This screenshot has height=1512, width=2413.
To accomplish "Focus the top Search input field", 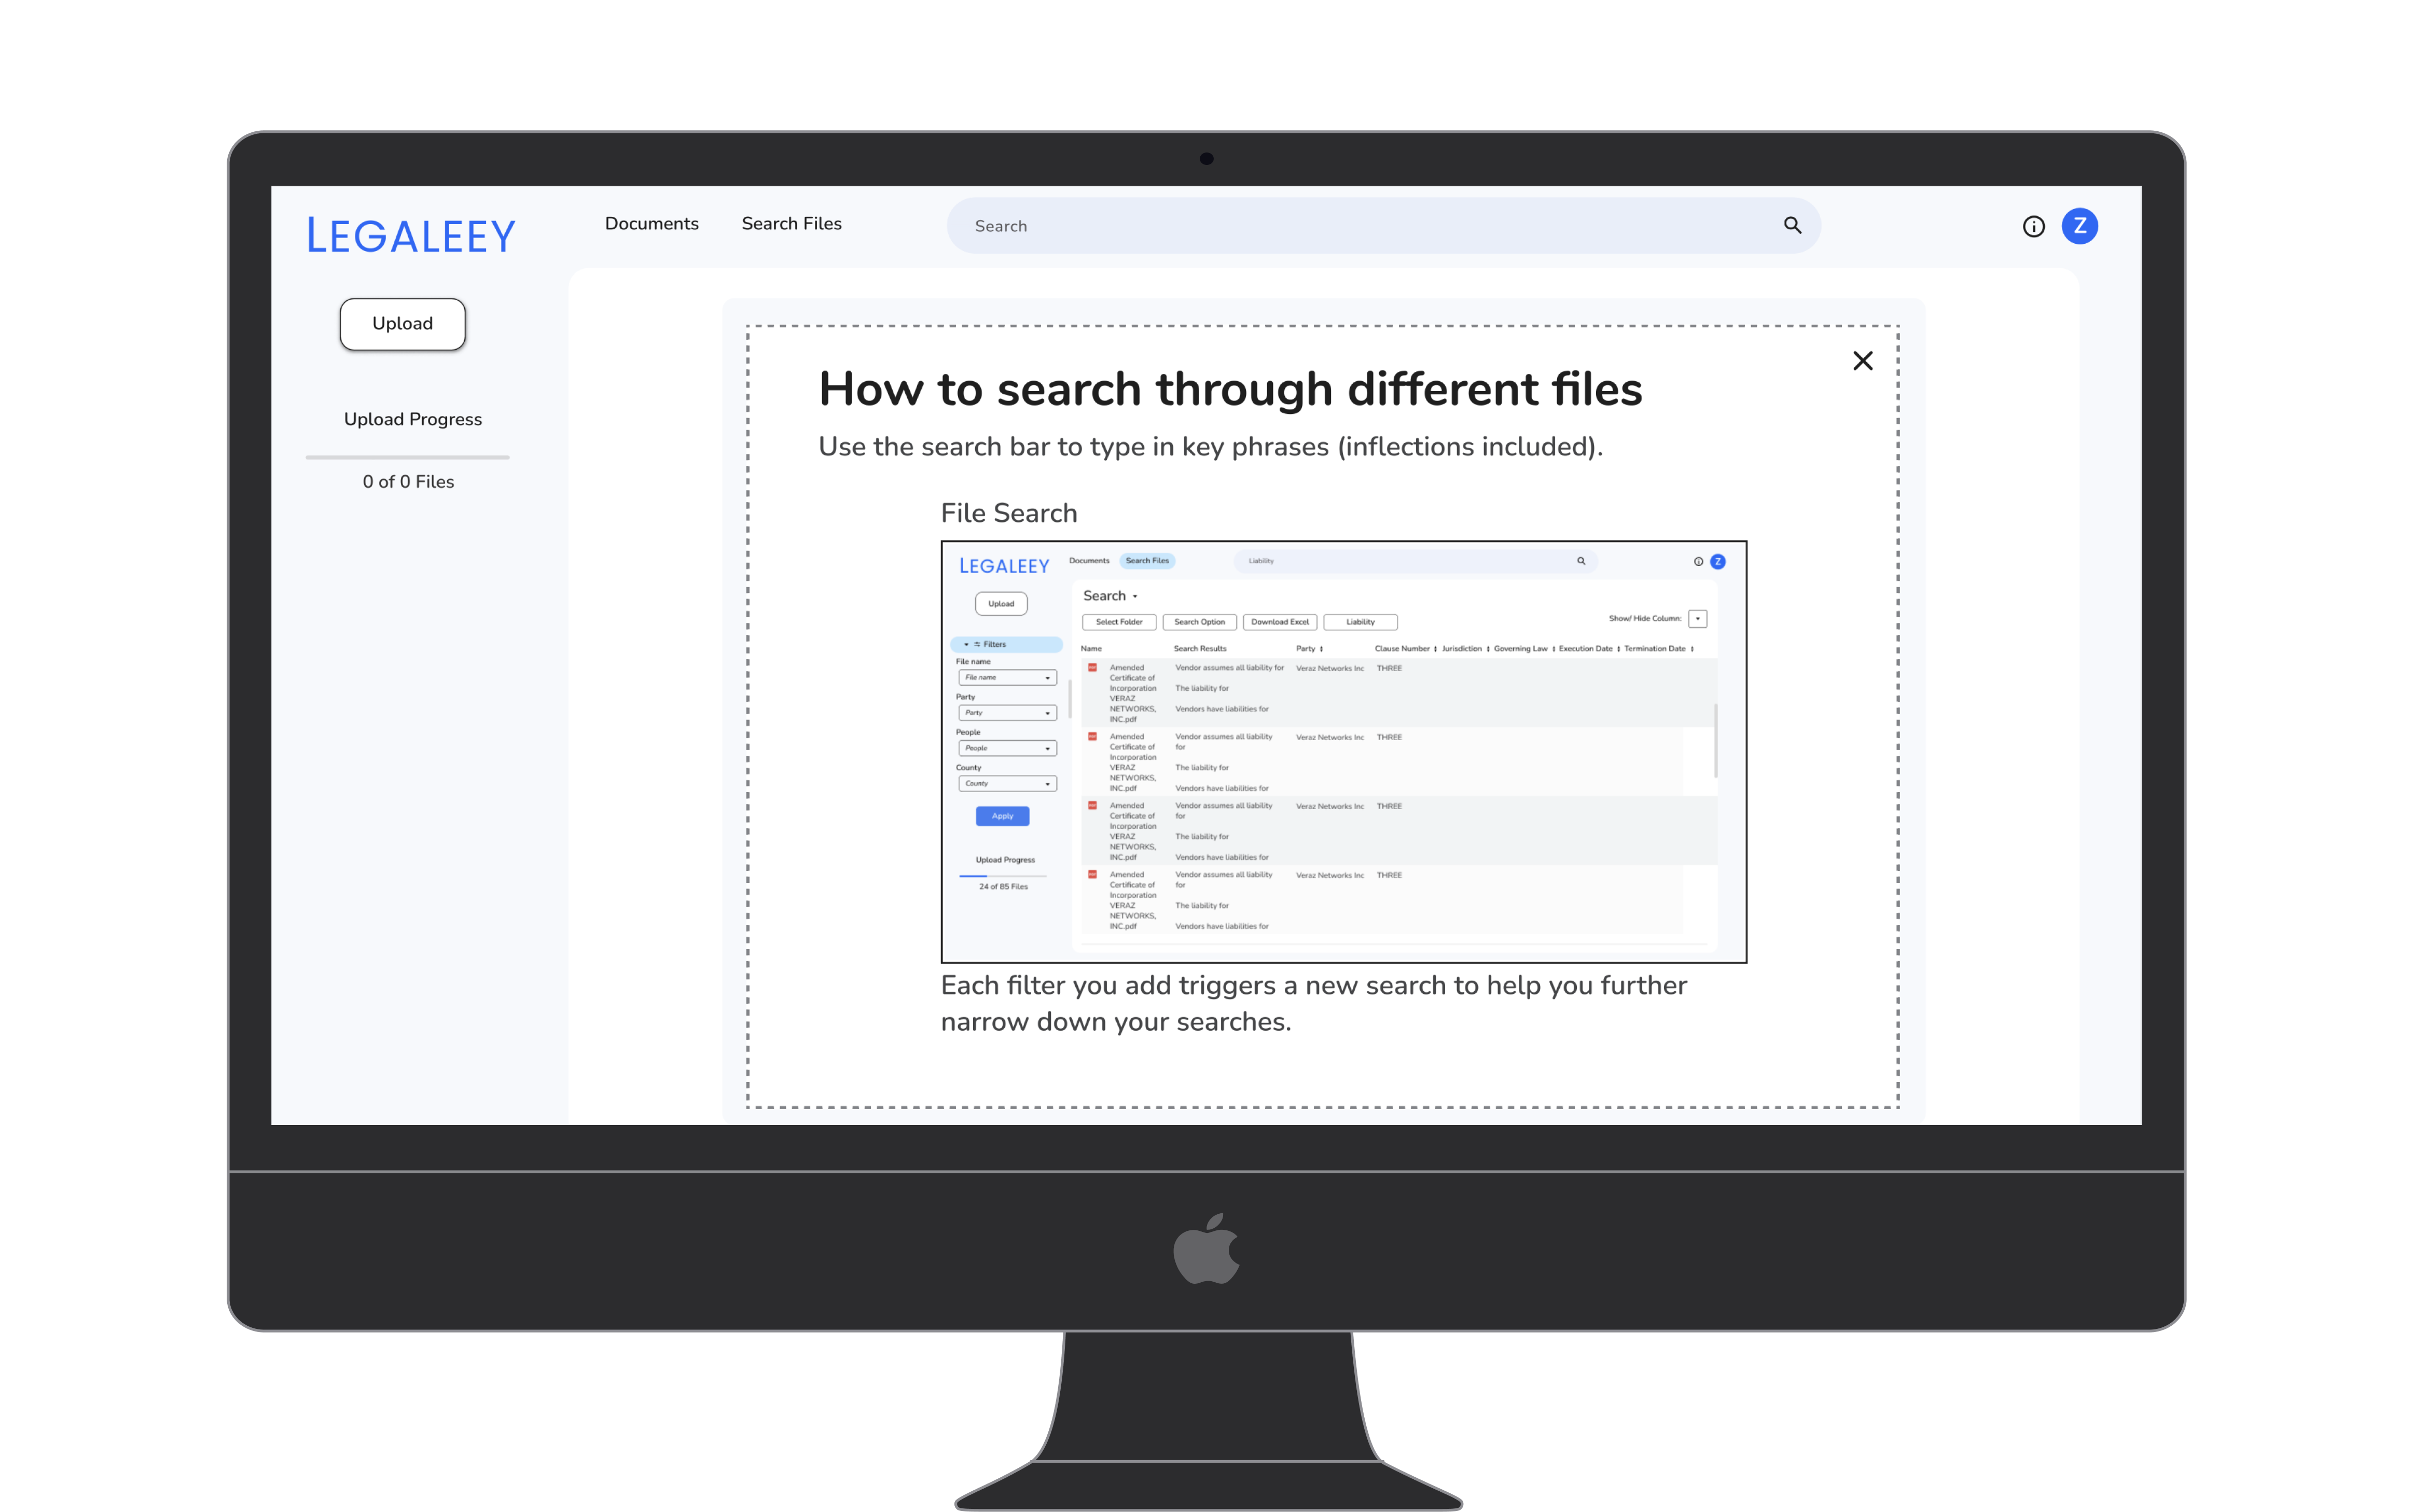I will pos(1383,226).
